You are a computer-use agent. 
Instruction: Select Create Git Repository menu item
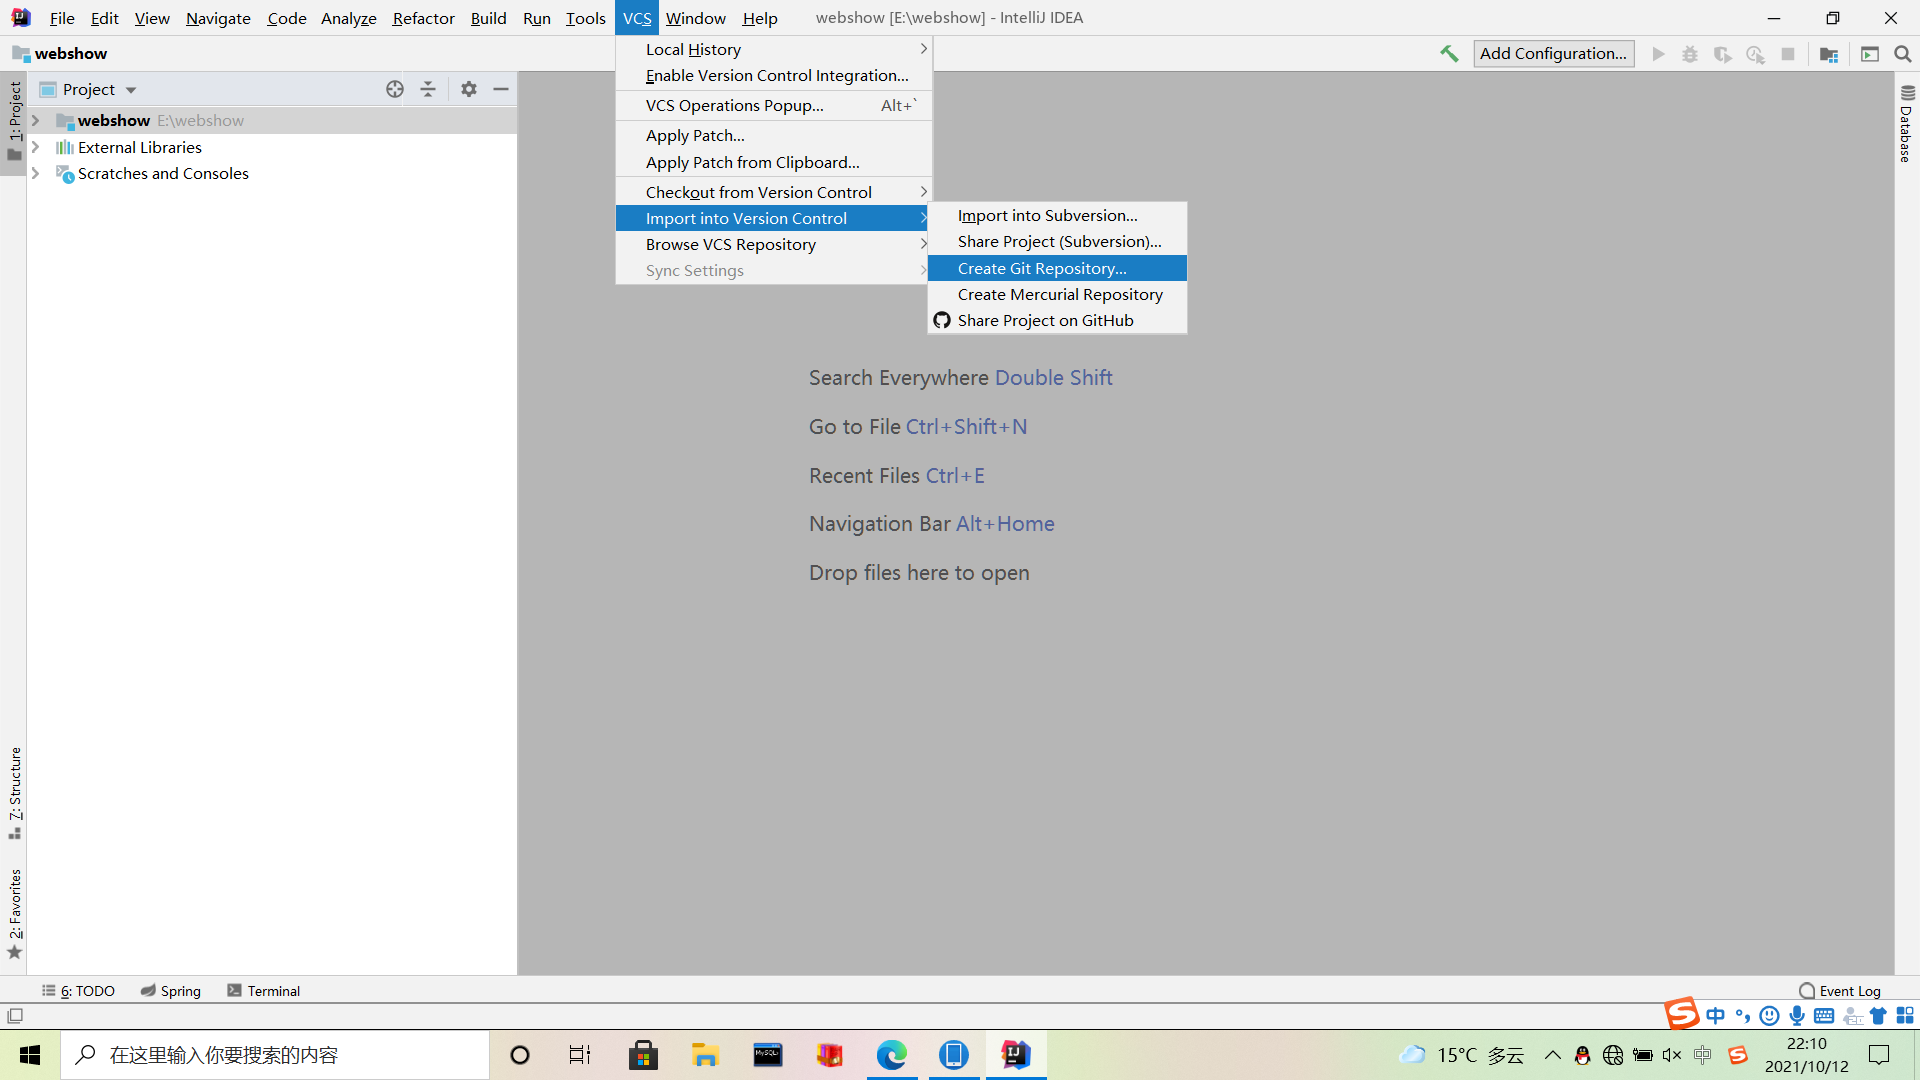[x=1042, y=268]
